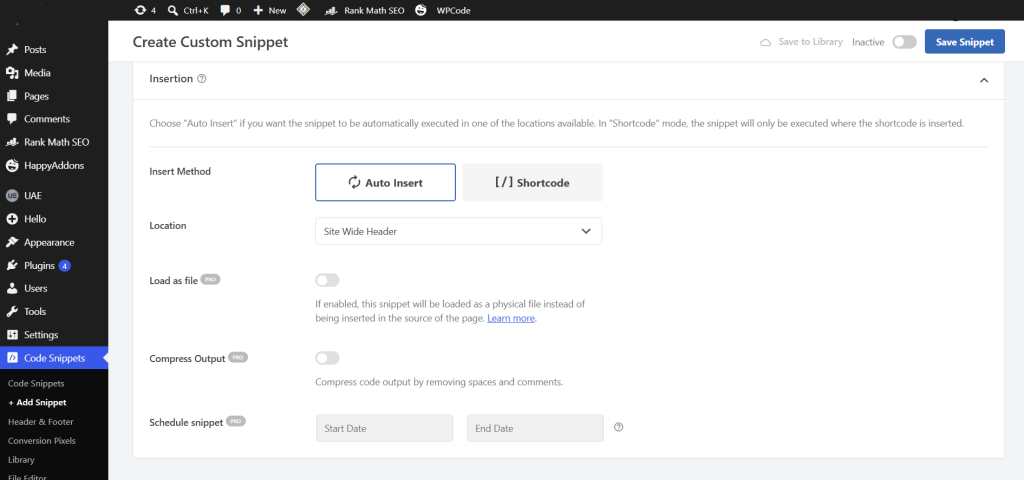Click the Create Custom Snippet heading

(210, 42)
